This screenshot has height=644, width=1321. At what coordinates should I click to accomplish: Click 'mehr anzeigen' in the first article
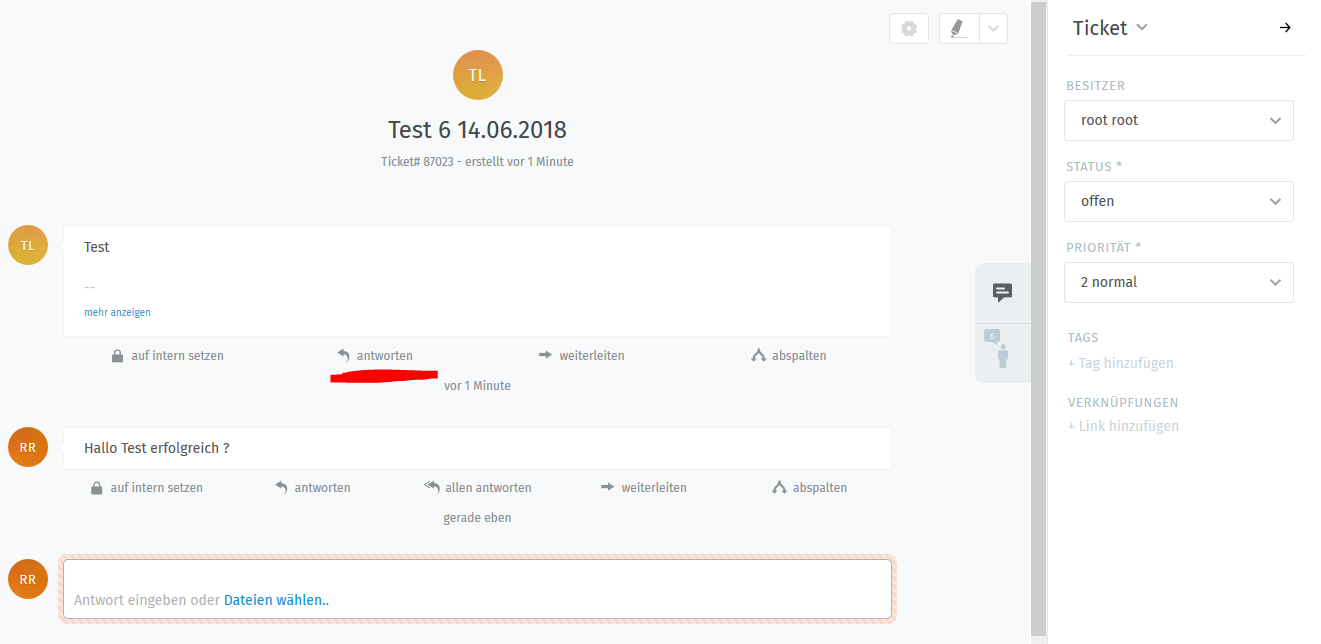pyautogui.click(x=117, y=312)
